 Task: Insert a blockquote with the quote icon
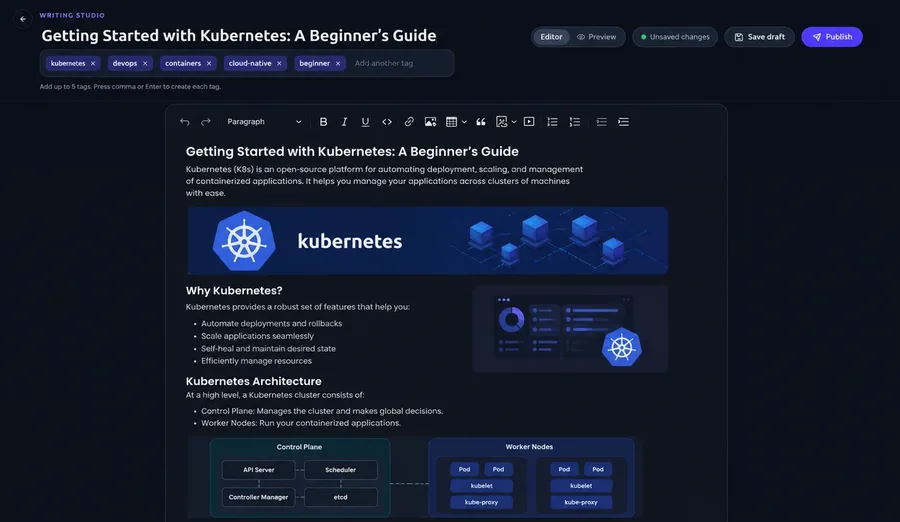(480, 122)
